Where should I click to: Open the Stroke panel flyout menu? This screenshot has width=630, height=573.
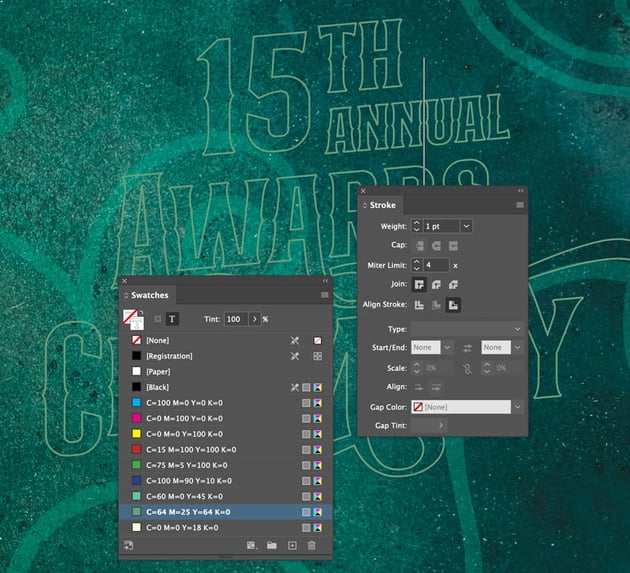(520, 205)
